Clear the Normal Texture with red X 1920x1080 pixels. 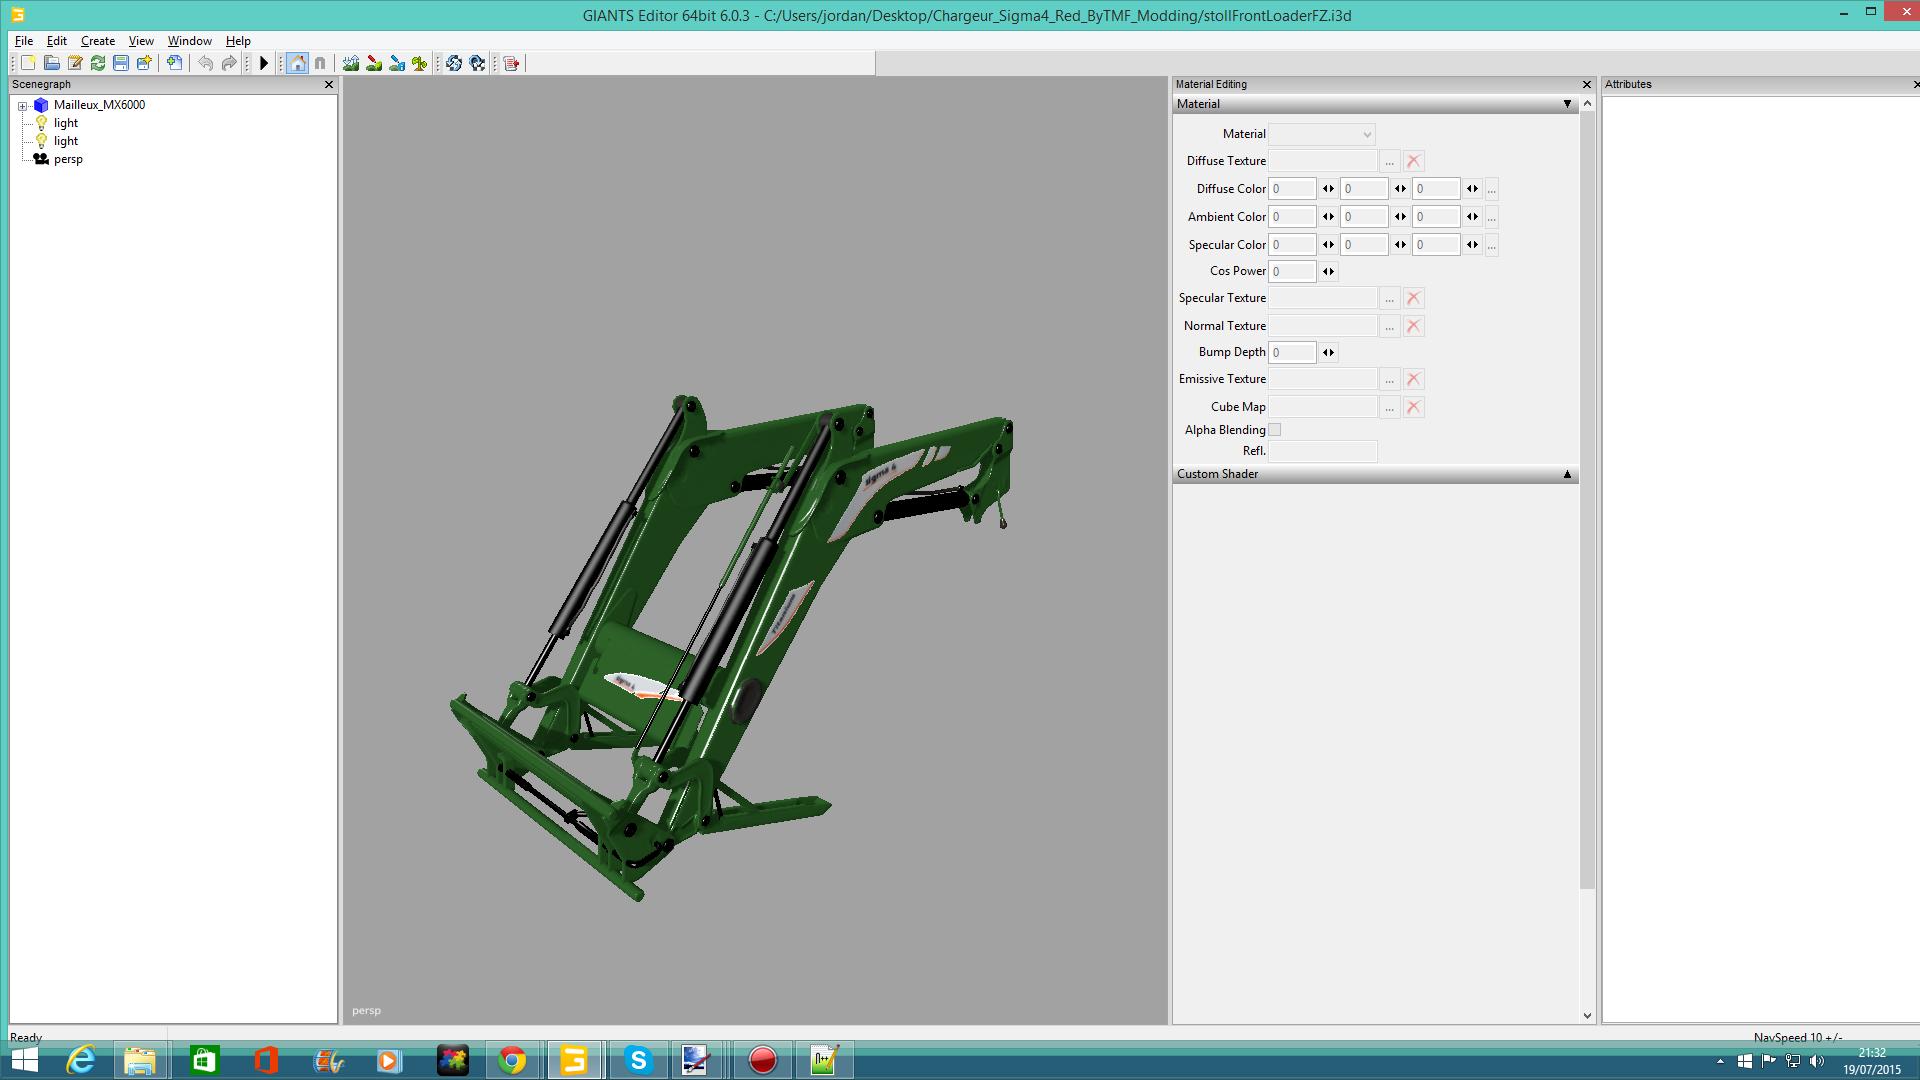[x=1413, y=326]
